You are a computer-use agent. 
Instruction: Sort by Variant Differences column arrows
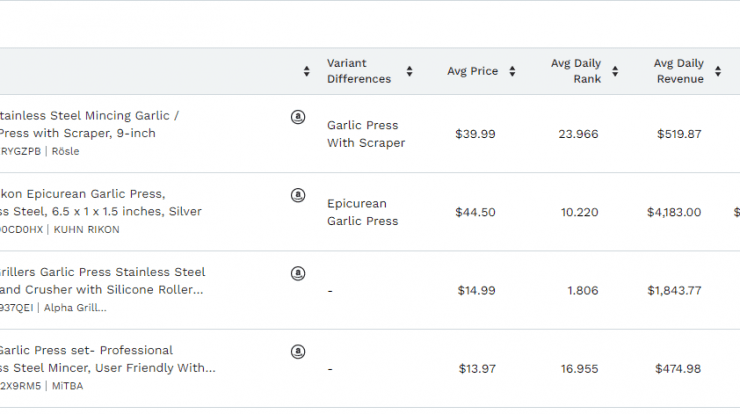[409, 71]
